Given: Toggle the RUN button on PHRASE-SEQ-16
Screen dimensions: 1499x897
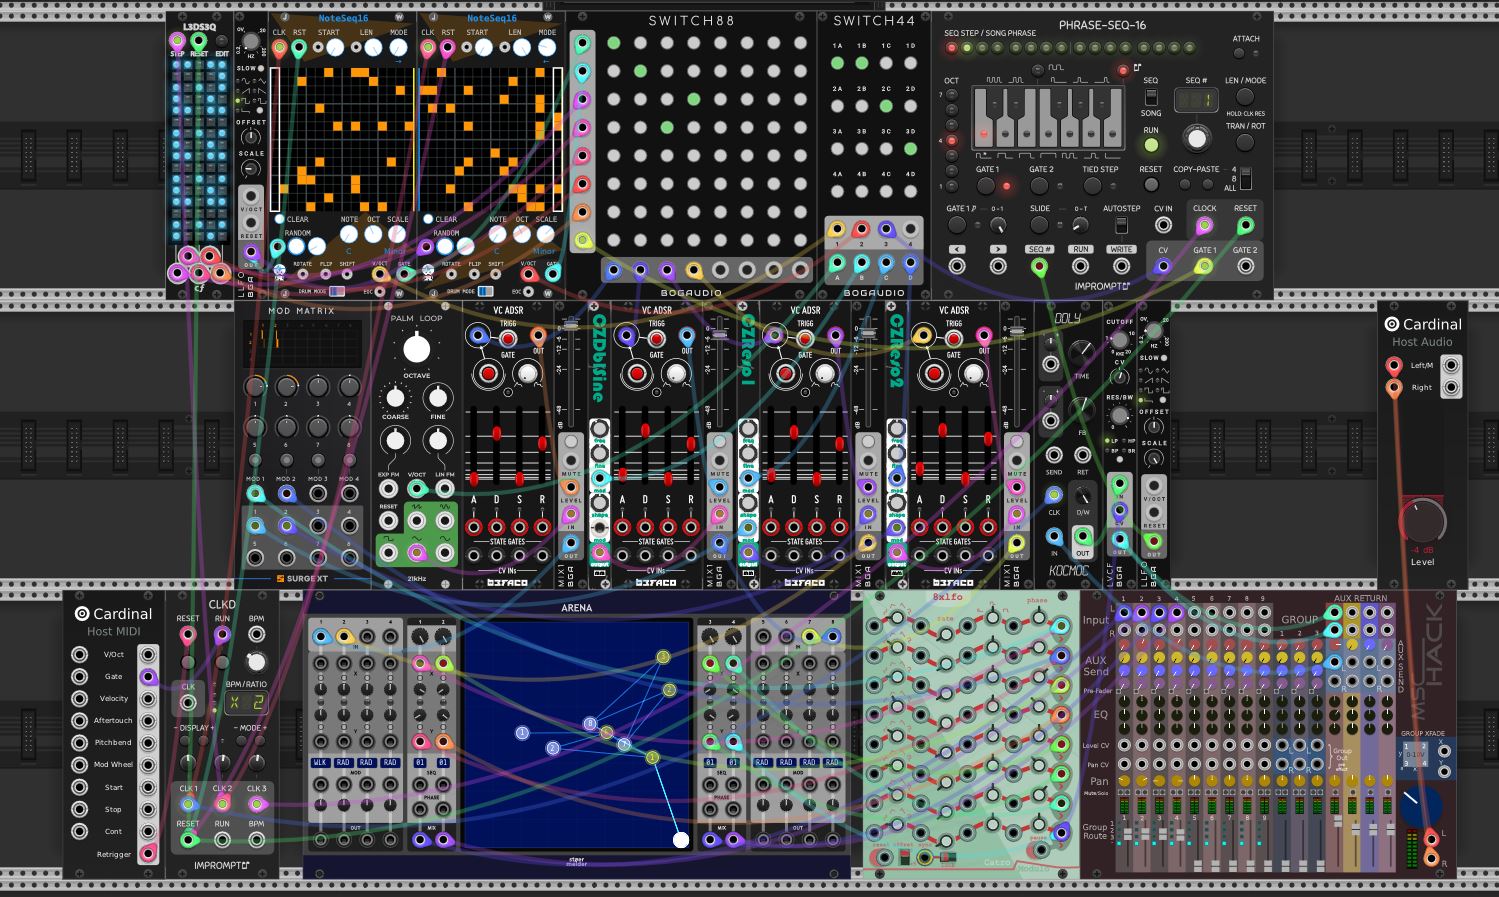Looking at the screenshot, I should [1151, 145].
